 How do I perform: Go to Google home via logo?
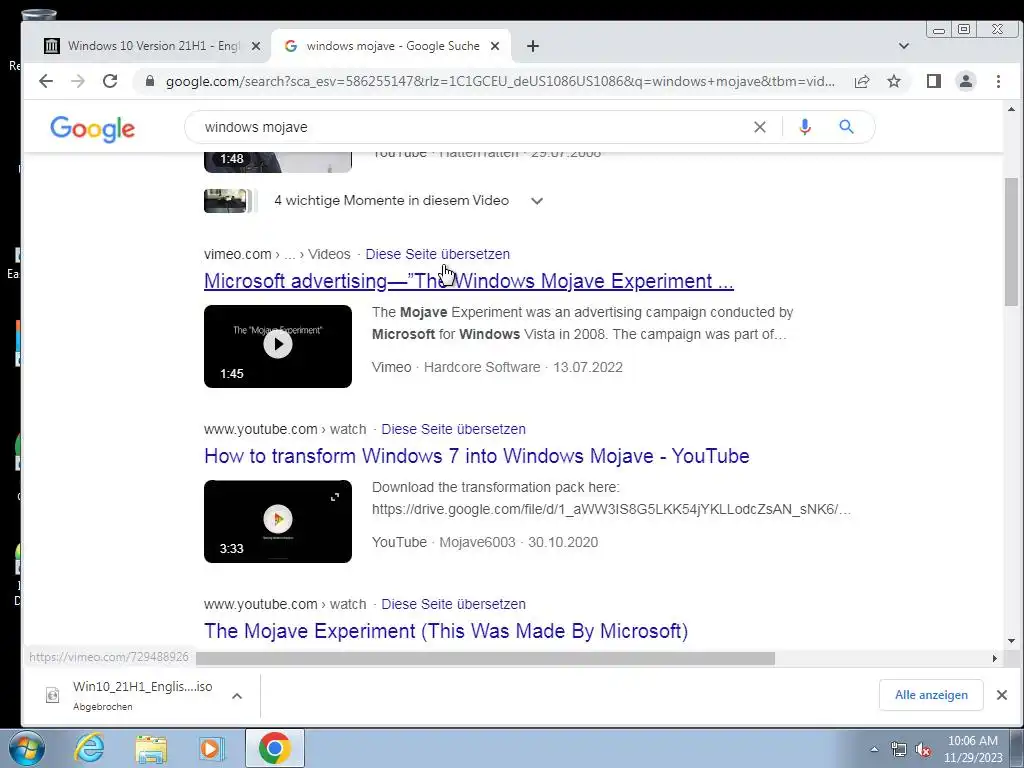click(x=93, y=128)
